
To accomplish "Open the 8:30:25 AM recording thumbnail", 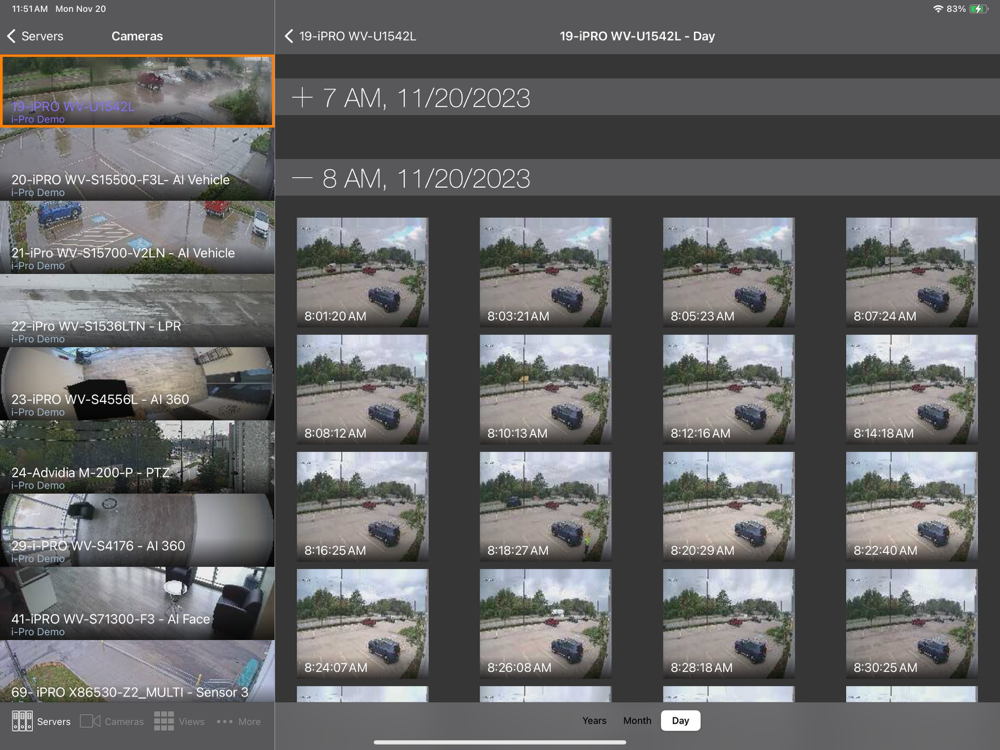I will click(911, 624).
